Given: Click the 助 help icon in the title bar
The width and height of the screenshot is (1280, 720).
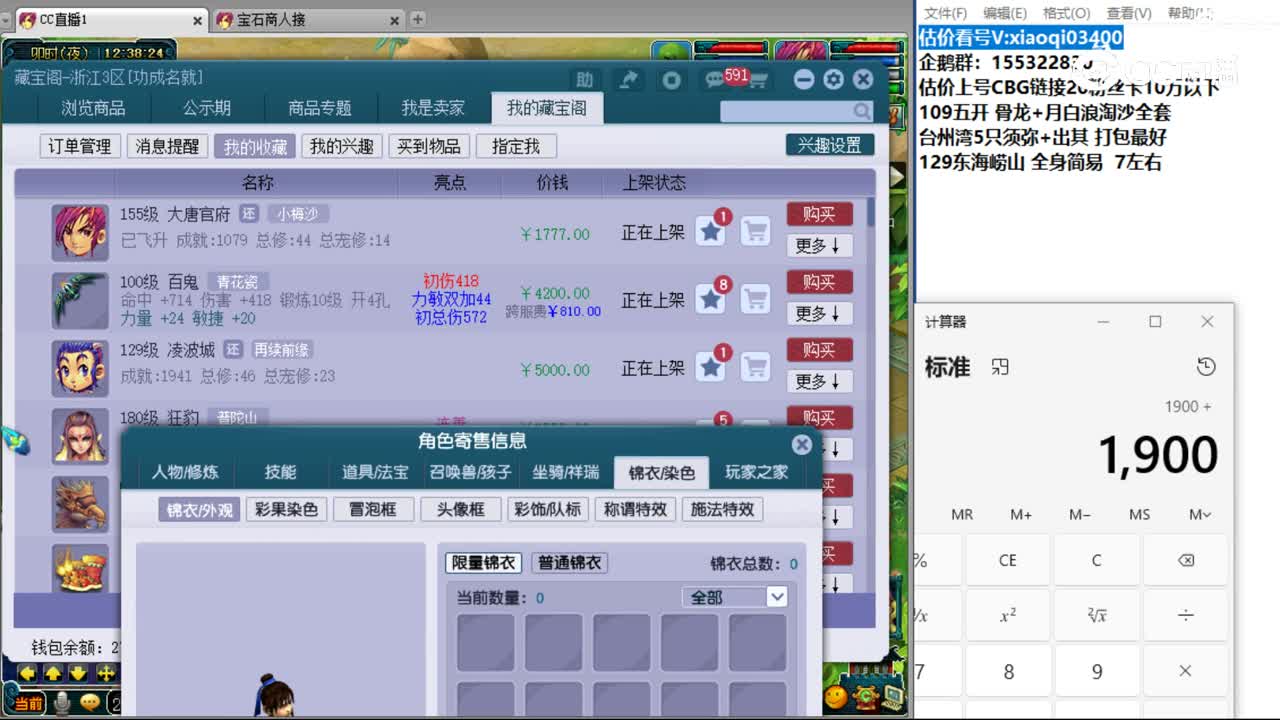Looking at the screenshot, I should click(x=585, y=79).
